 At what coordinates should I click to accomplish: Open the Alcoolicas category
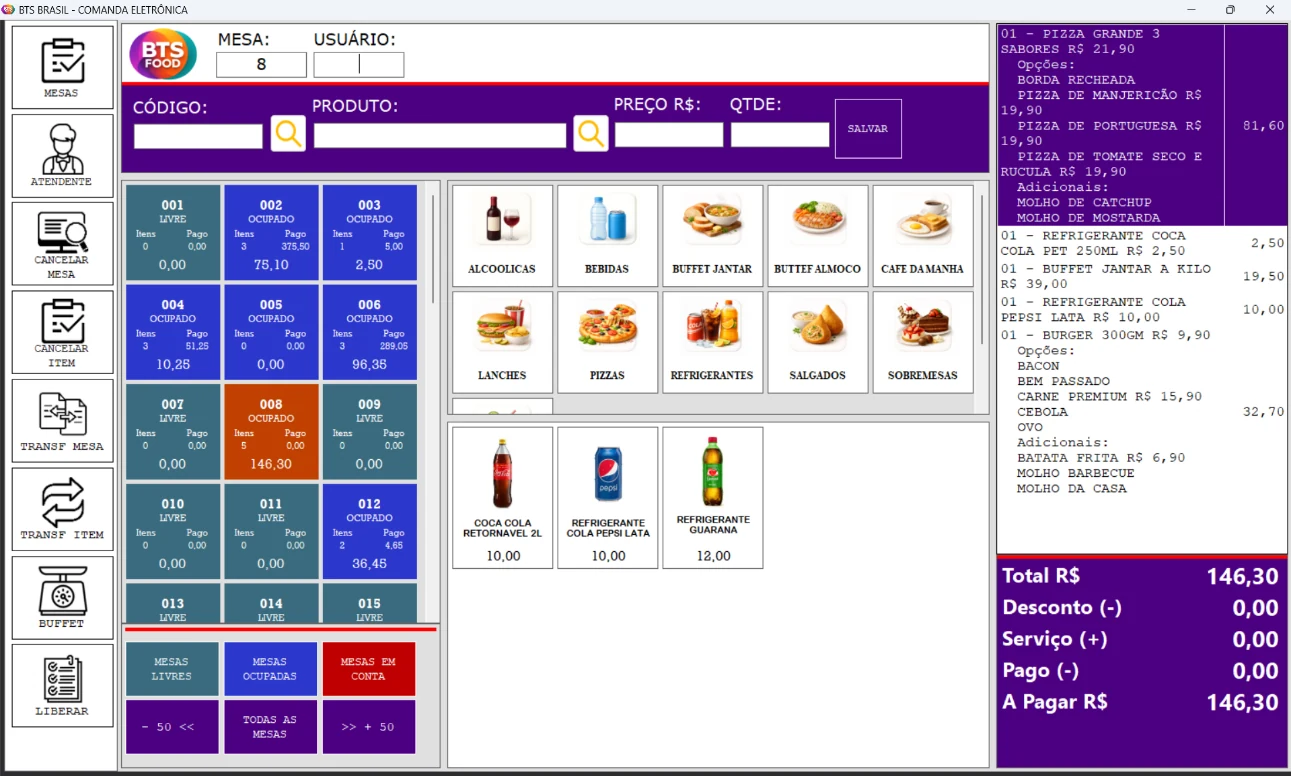tap(502, 236)
